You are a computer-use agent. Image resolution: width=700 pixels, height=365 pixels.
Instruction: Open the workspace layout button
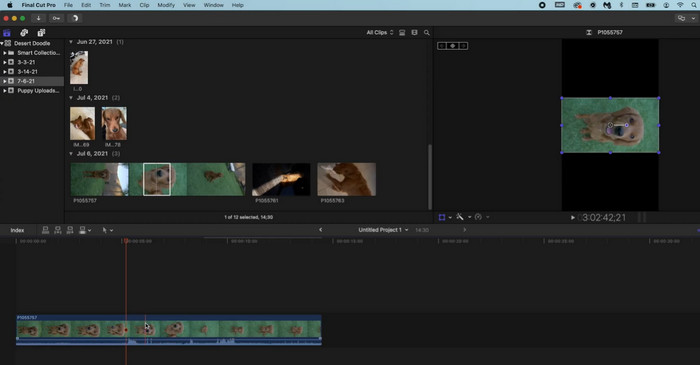681,18
